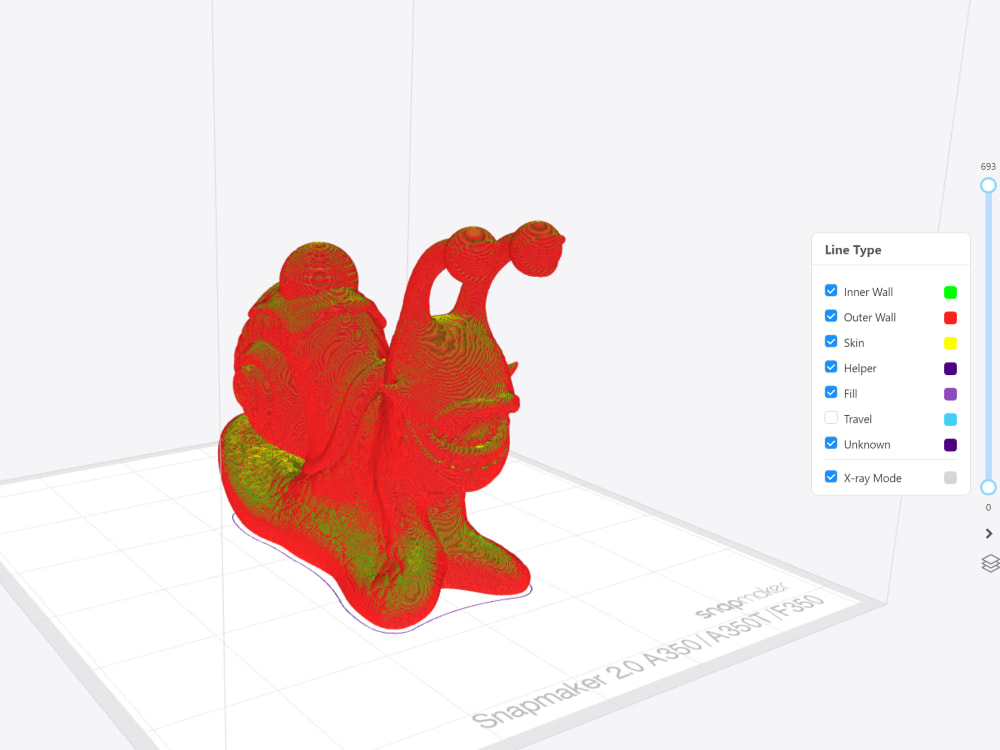The image size is (1000, 750).
Task: Uncheck the Inner Wall checkbox
Action: point(831,291)
